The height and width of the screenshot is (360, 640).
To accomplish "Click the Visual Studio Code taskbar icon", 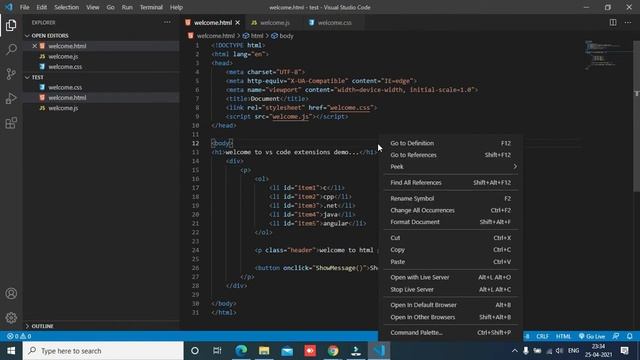I will tap(379, 351).
